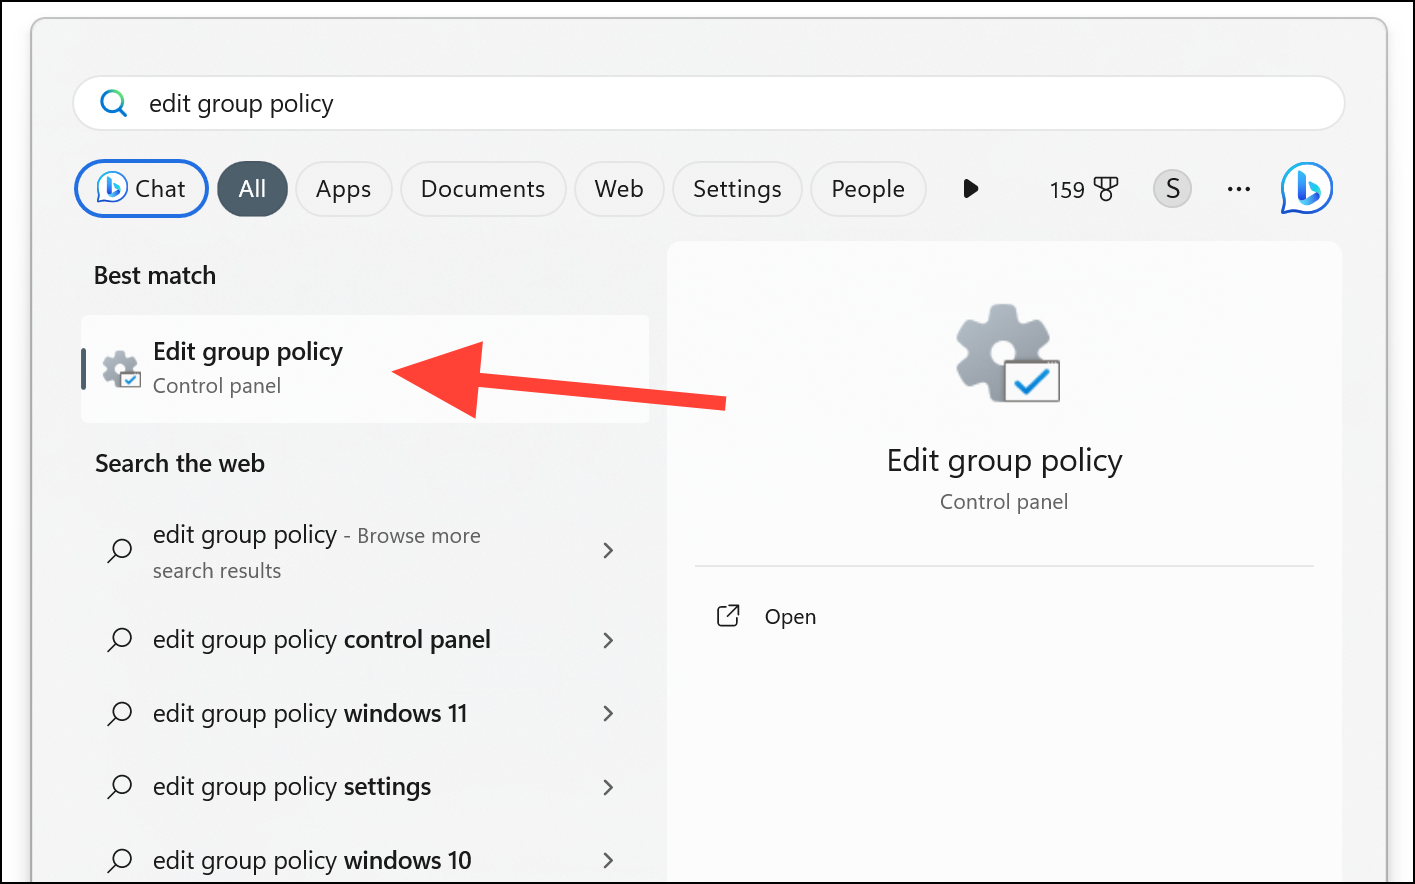Expand chevron for 'edit group policy settings'
This screenshot has height=884, width=1415.
pos(608,787)
